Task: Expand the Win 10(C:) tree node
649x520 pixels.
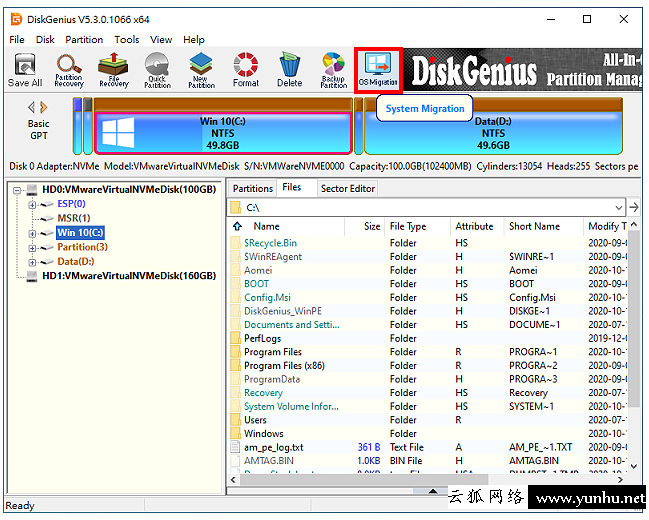Action: [32, 234]
